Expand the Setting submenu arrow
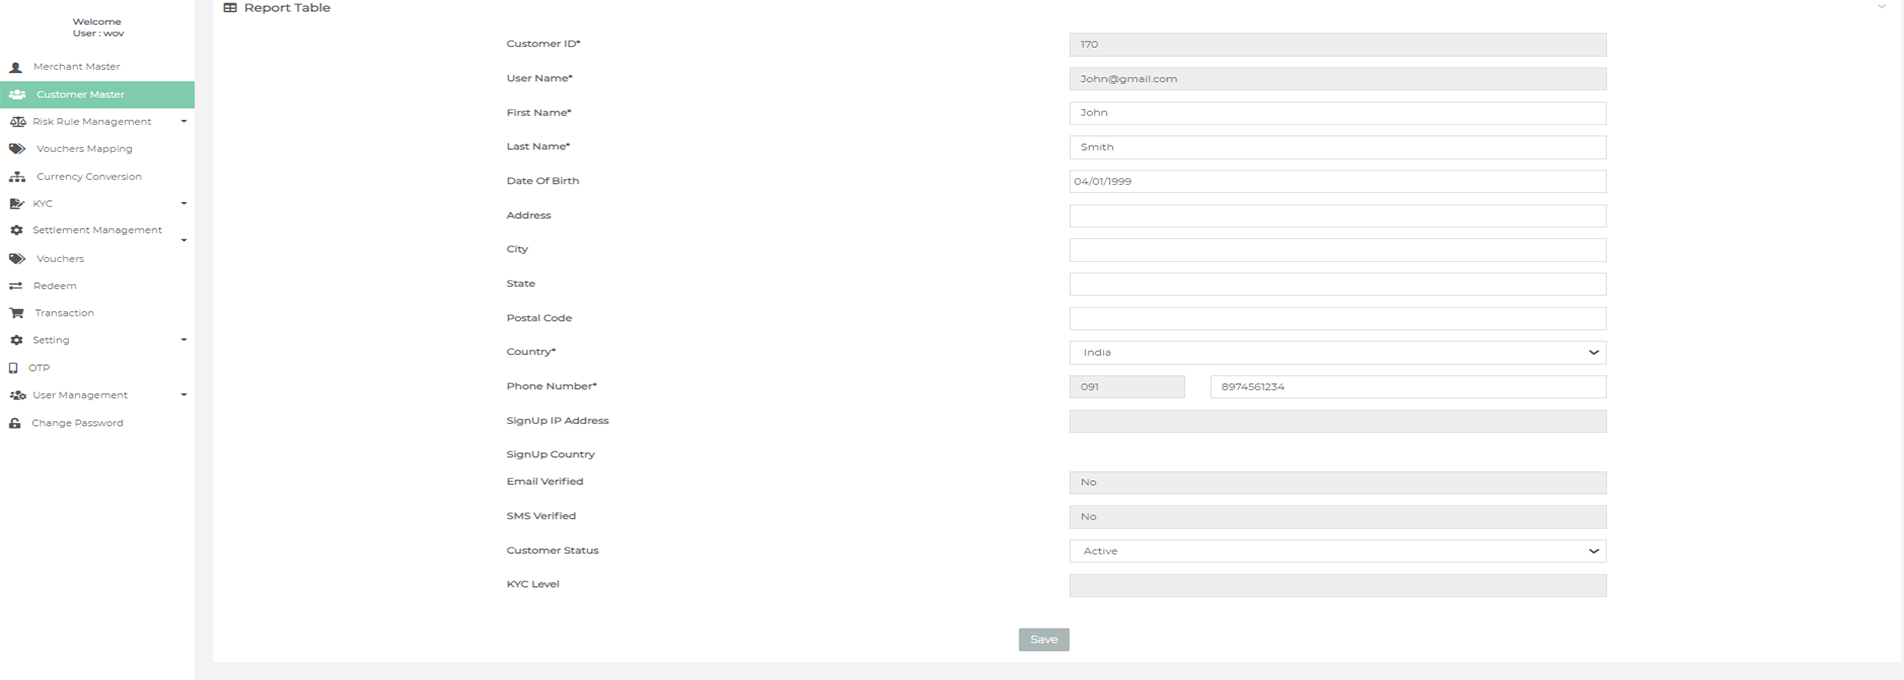This screenshot has height=680, width=1904. 184,340
